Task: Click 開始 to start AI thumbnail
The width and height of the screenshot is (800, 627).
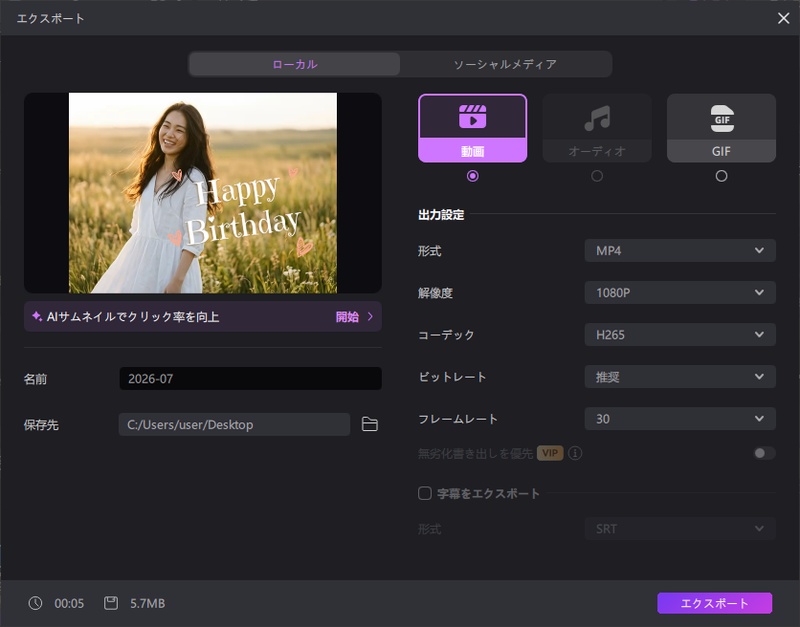Action: tap(347, 317)
